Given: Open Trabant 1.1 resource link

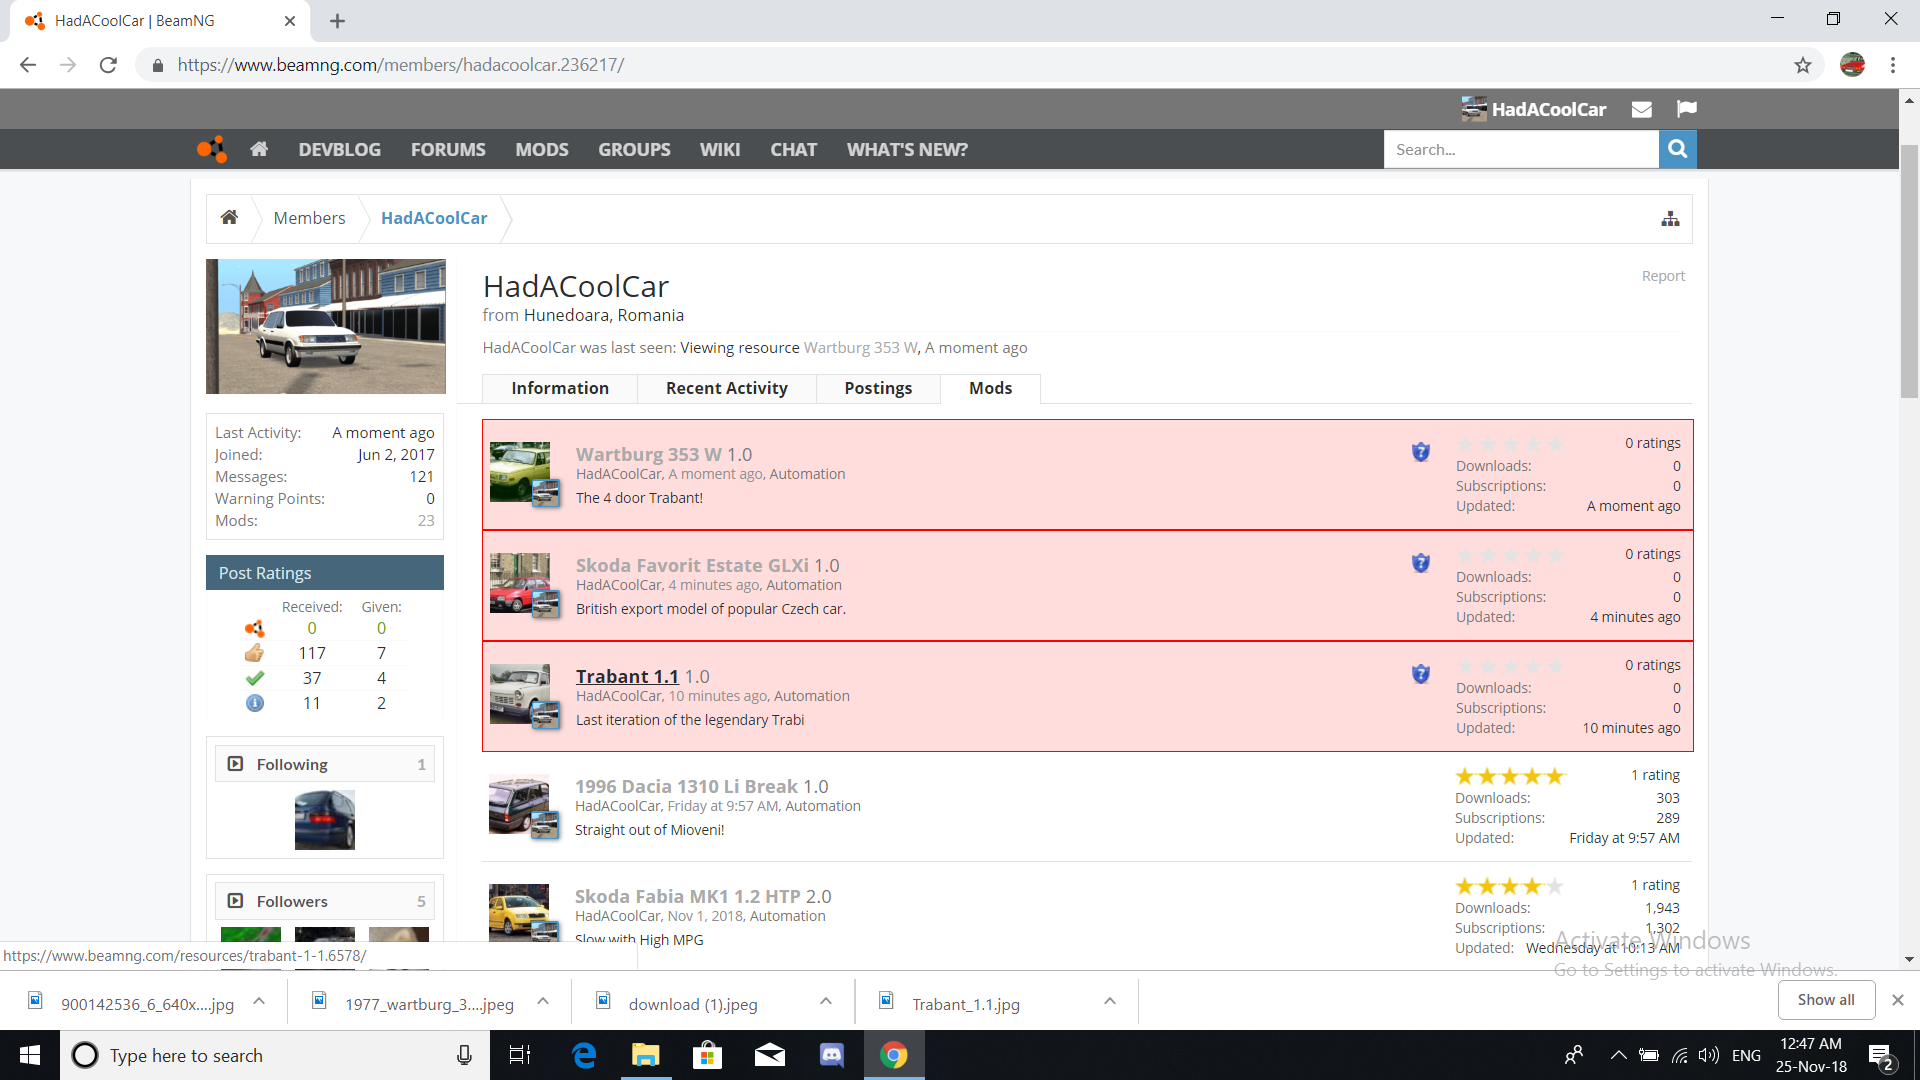Looking at the screenshot, I should point(627,676).
